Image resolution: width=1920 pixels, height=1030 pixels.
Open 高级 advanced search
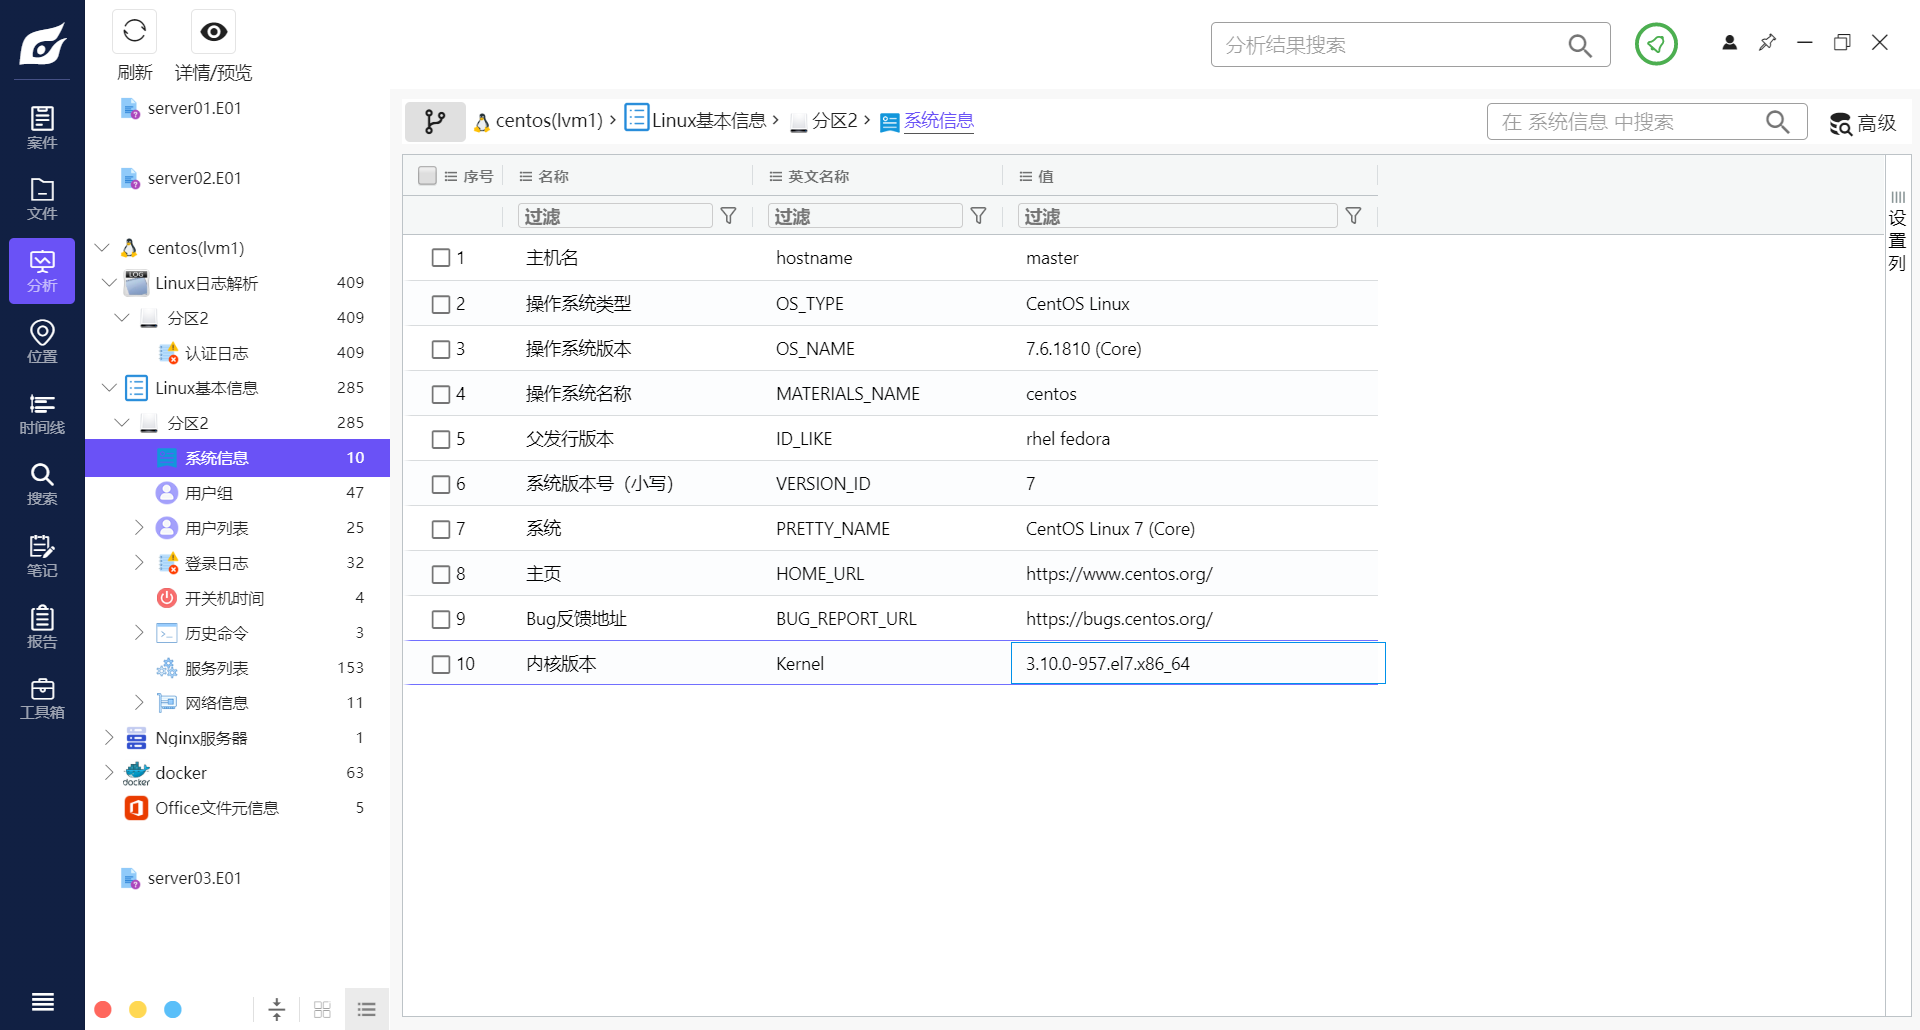1862,123
